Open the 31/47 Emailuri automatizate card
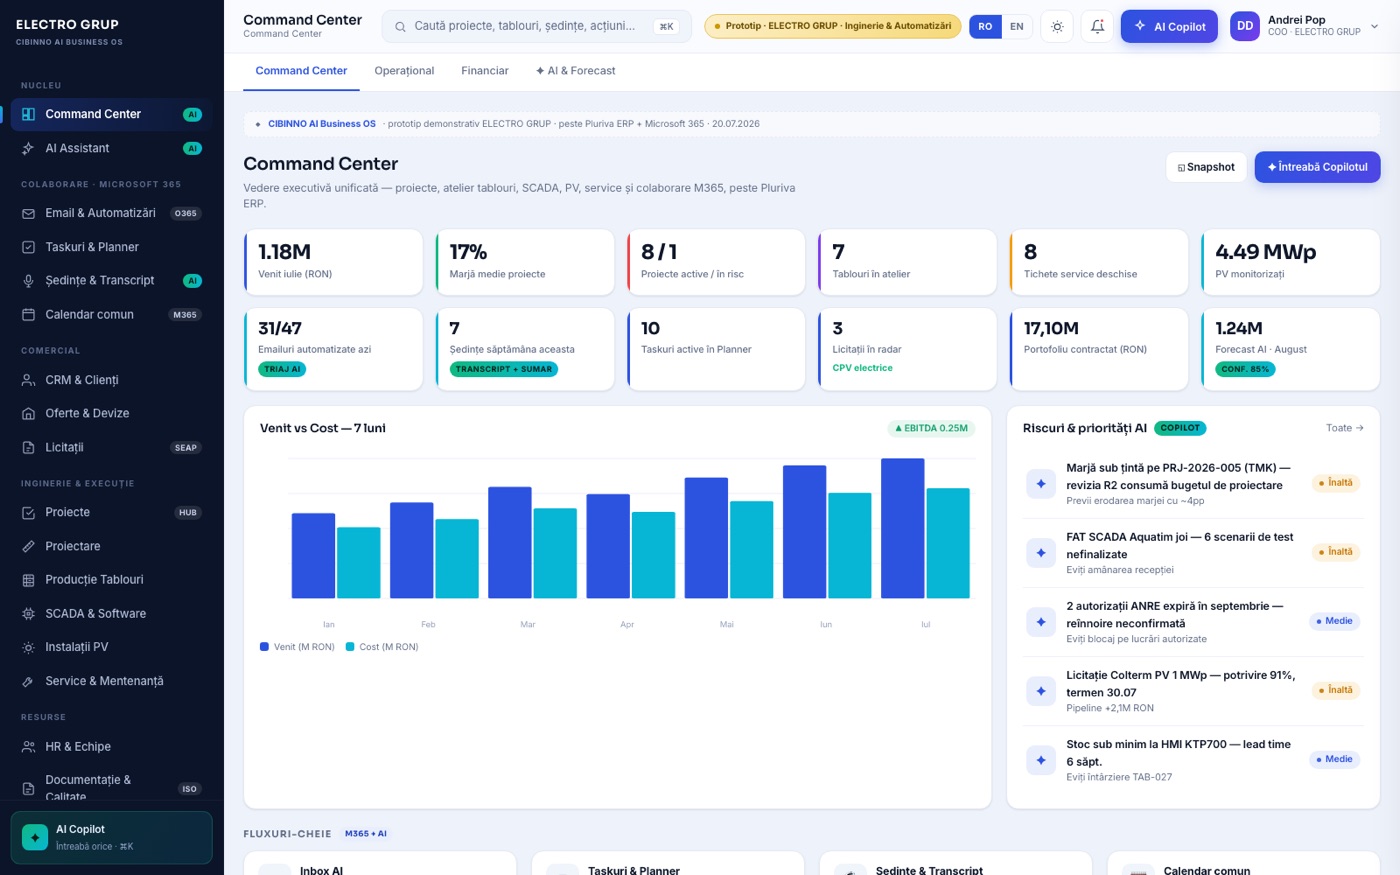Image resolution: width=1400 pixels, height=875 pixels. (x=333, y=348)
